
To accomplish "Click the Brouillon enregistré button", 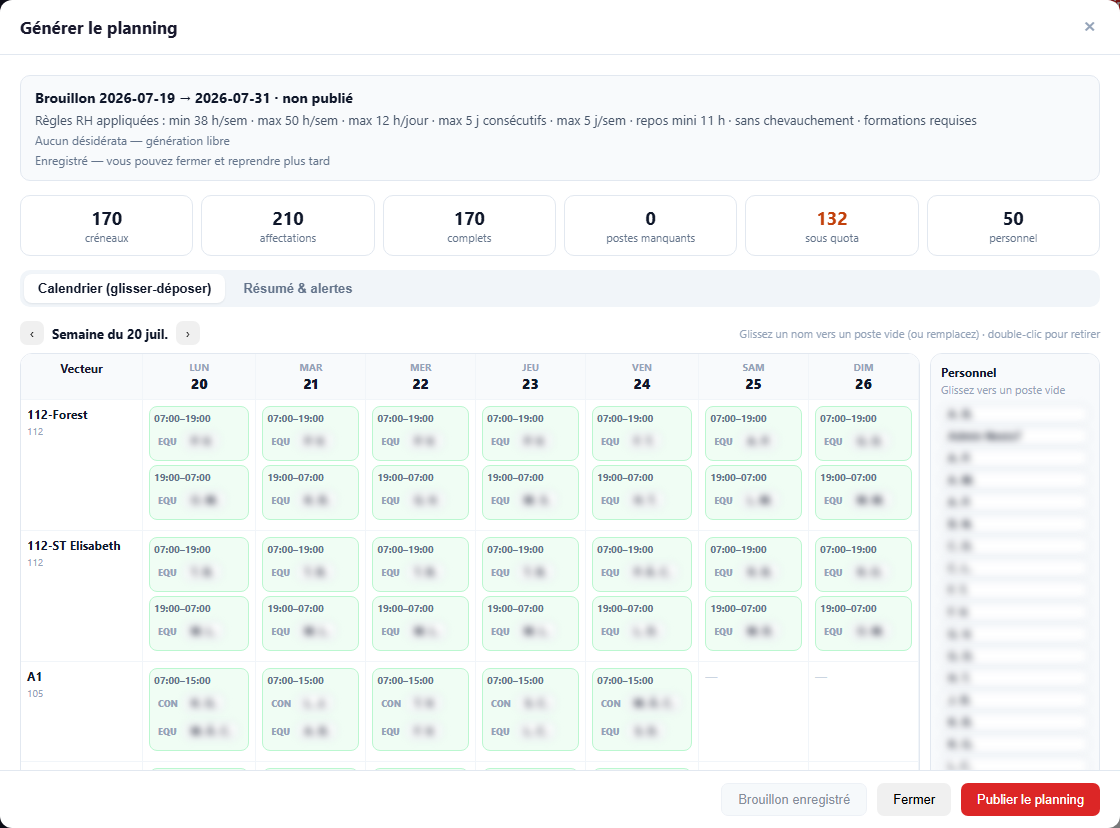I will 794,799.
